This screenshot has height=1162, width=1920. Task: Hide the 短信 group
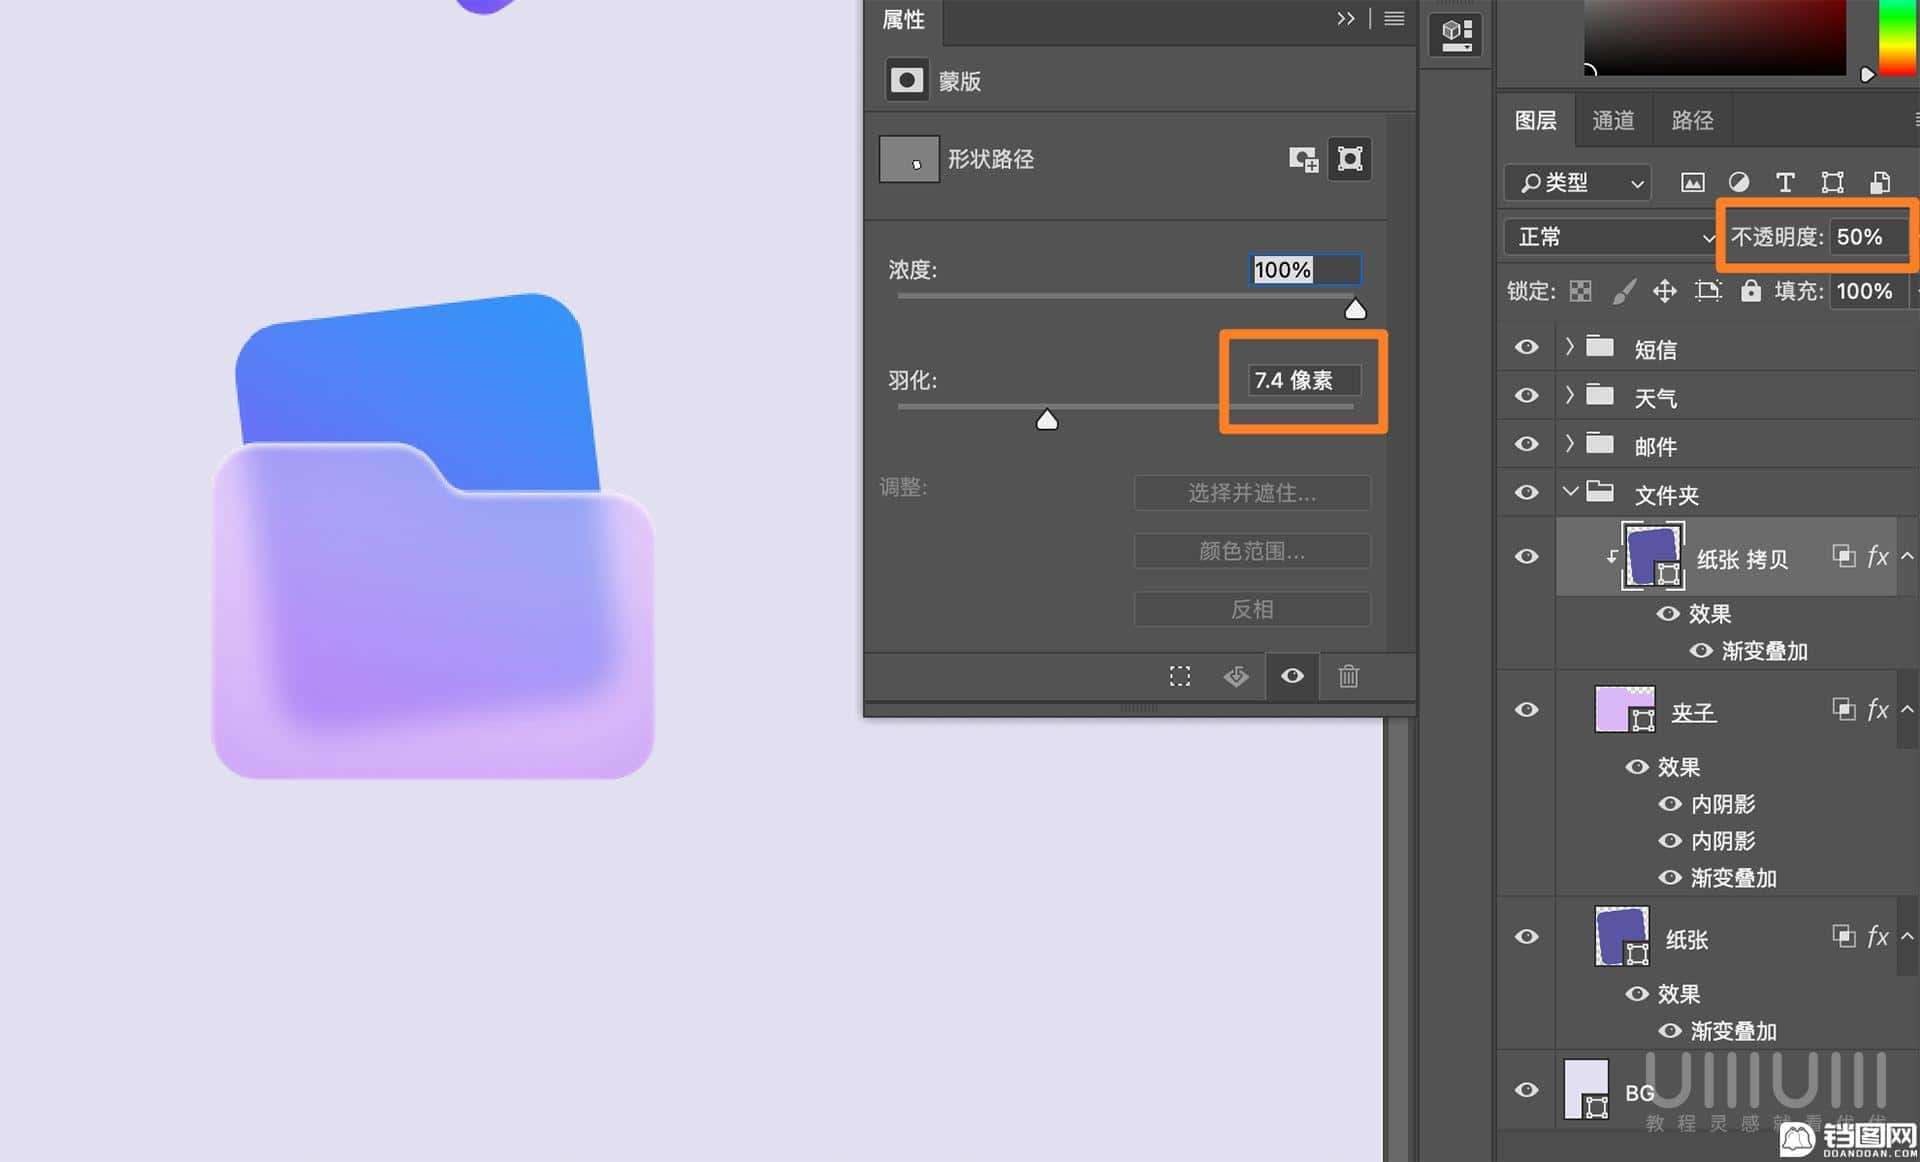[1526, 348]
